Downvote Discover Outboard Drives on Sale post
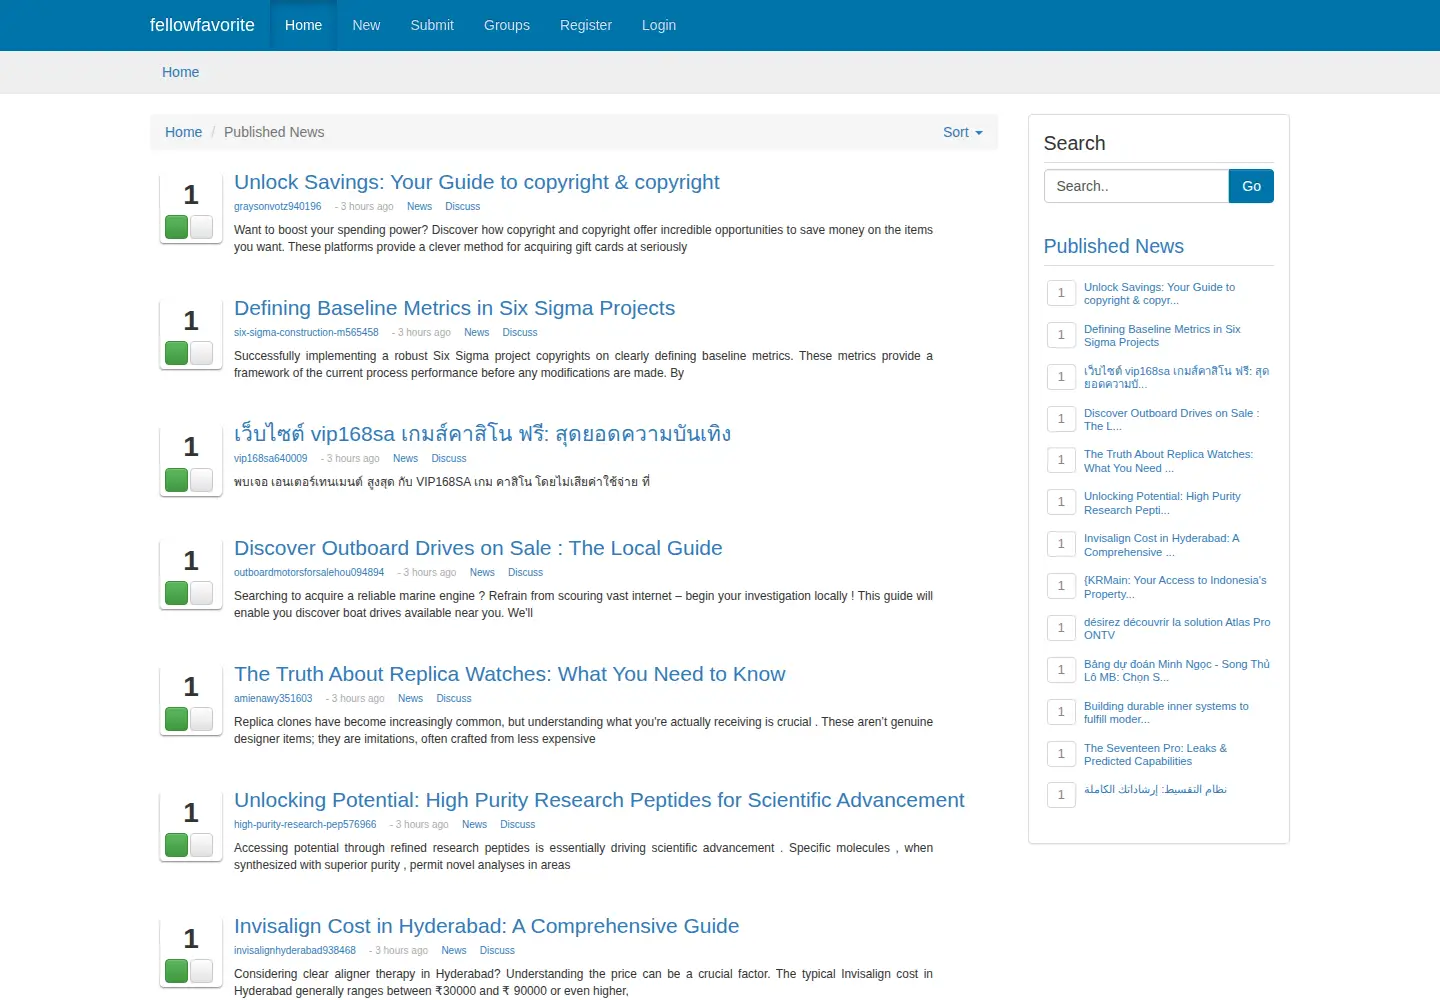 tap(201, 593)
